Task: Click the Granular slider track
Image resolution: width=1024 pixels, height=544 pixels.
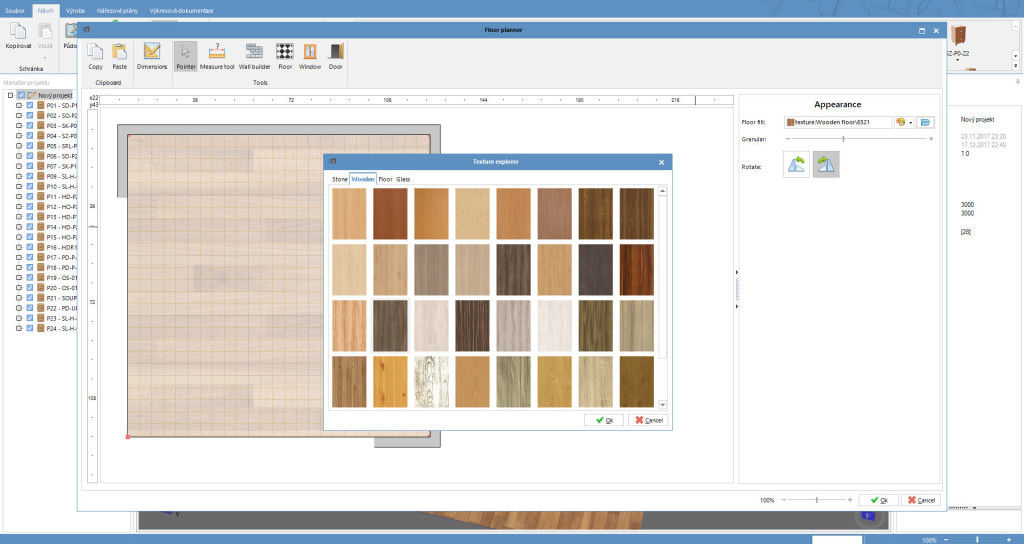Action: click(858, 138)
